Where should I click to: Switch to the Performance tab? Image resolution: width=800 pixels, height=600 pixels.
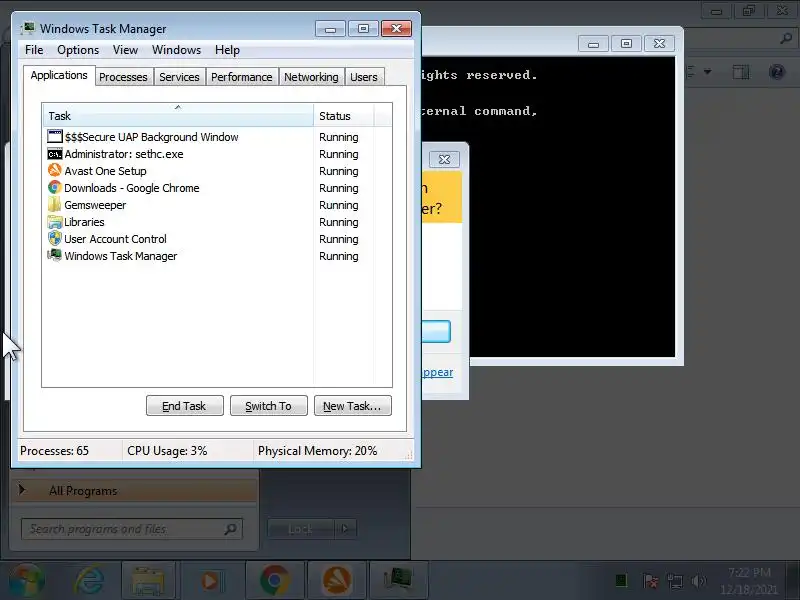[242, 77]
